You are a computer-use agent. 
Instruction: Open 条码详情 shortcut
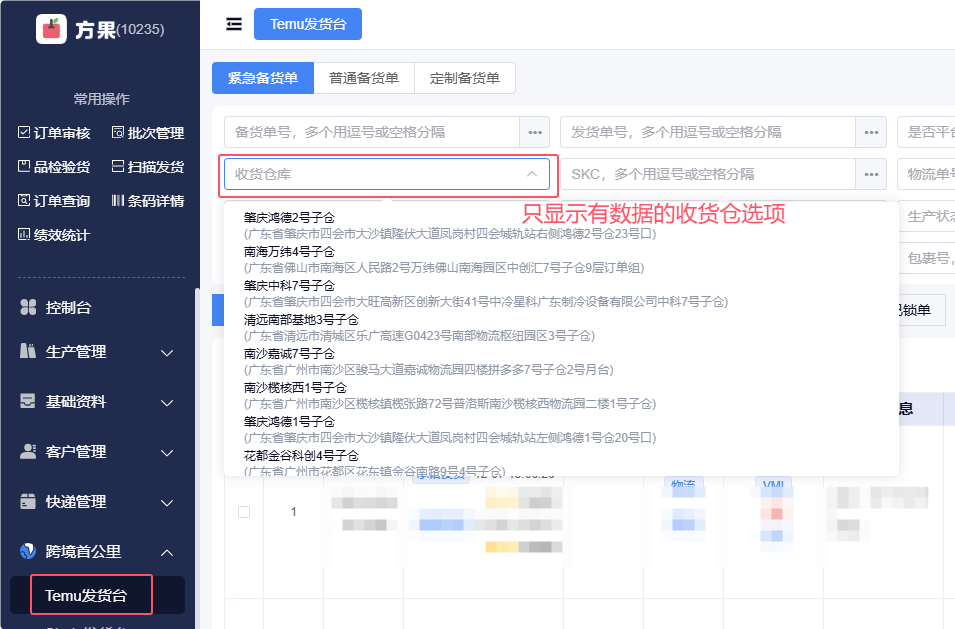point(148,201)
